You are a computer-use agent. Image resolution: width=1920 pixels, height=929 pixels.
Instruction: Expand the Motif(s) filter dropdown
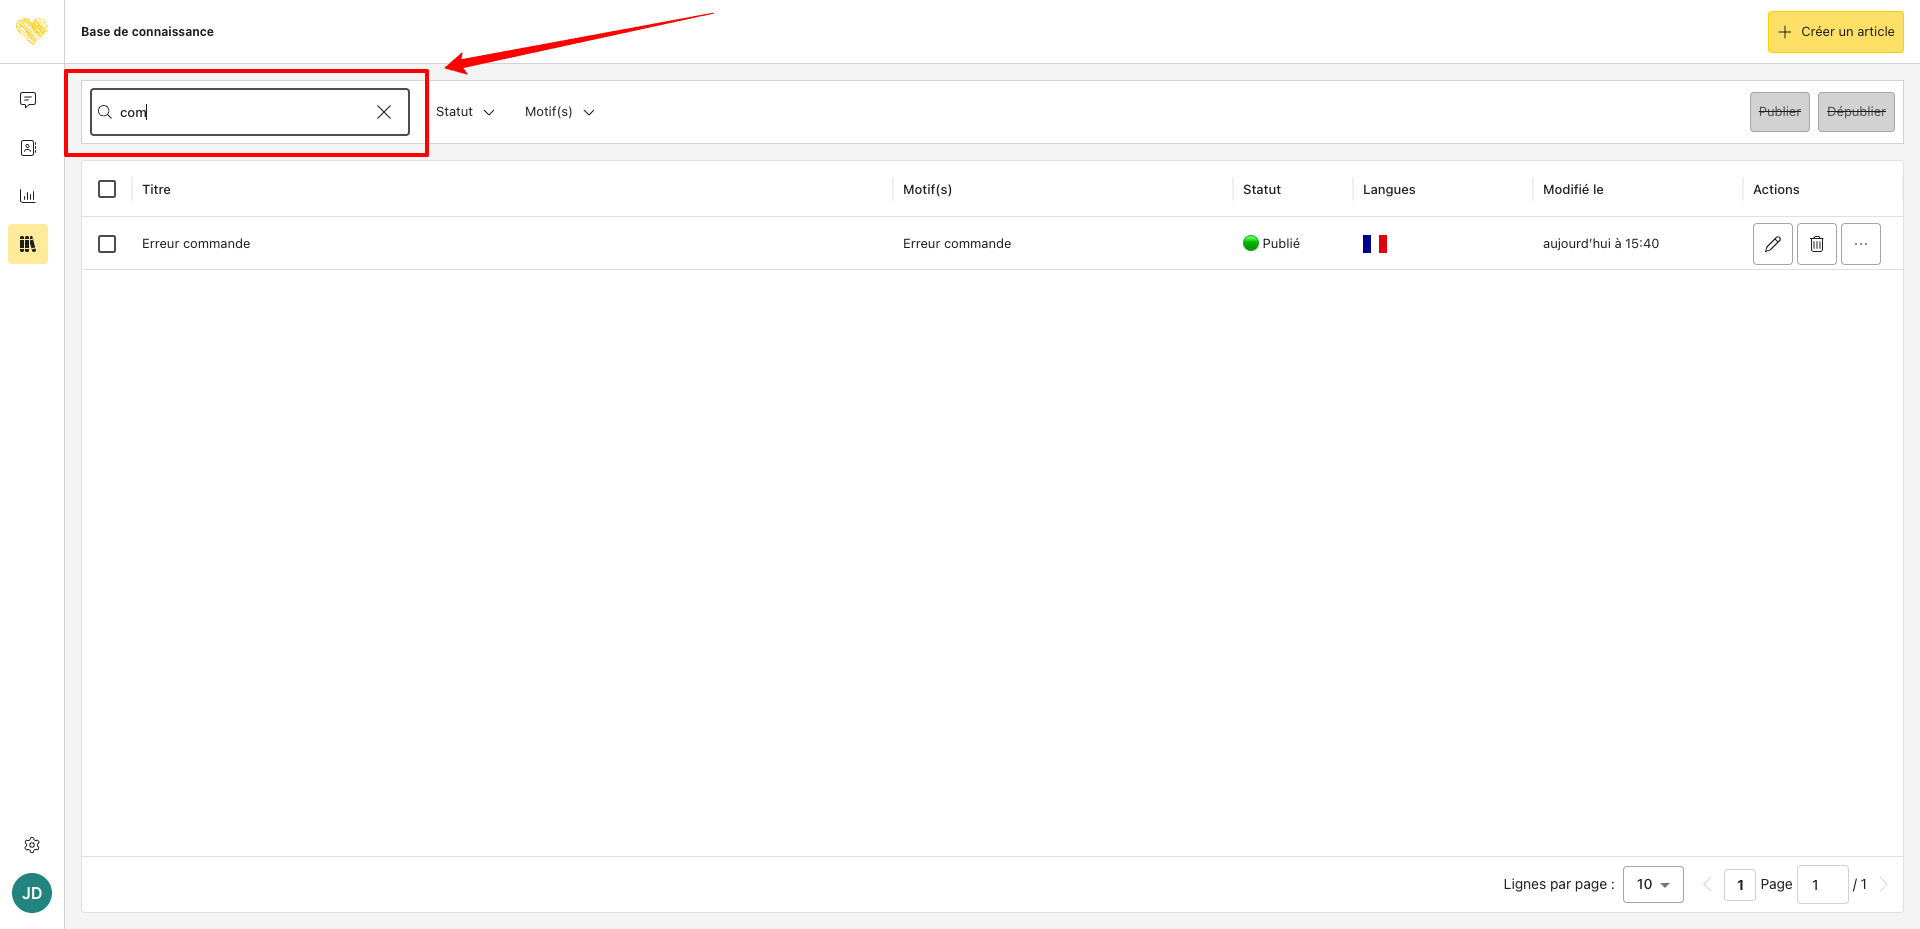[x=559, y=112]
